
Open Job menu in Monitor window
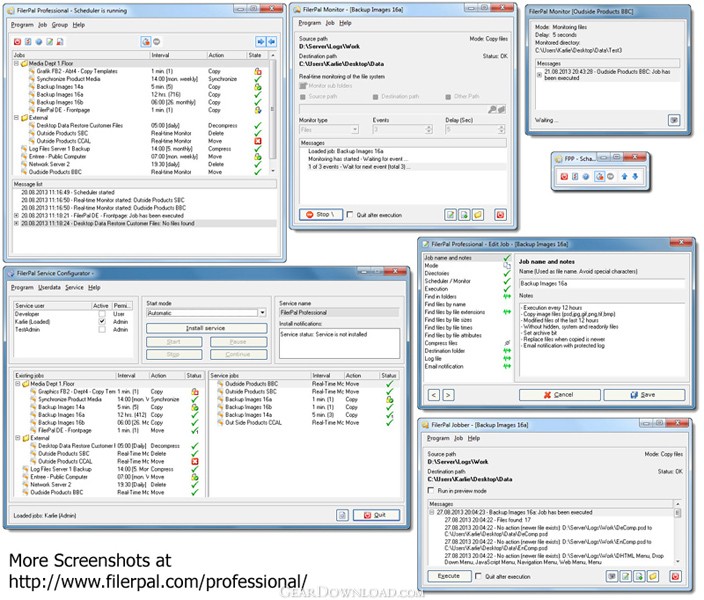tap(330, 23)
